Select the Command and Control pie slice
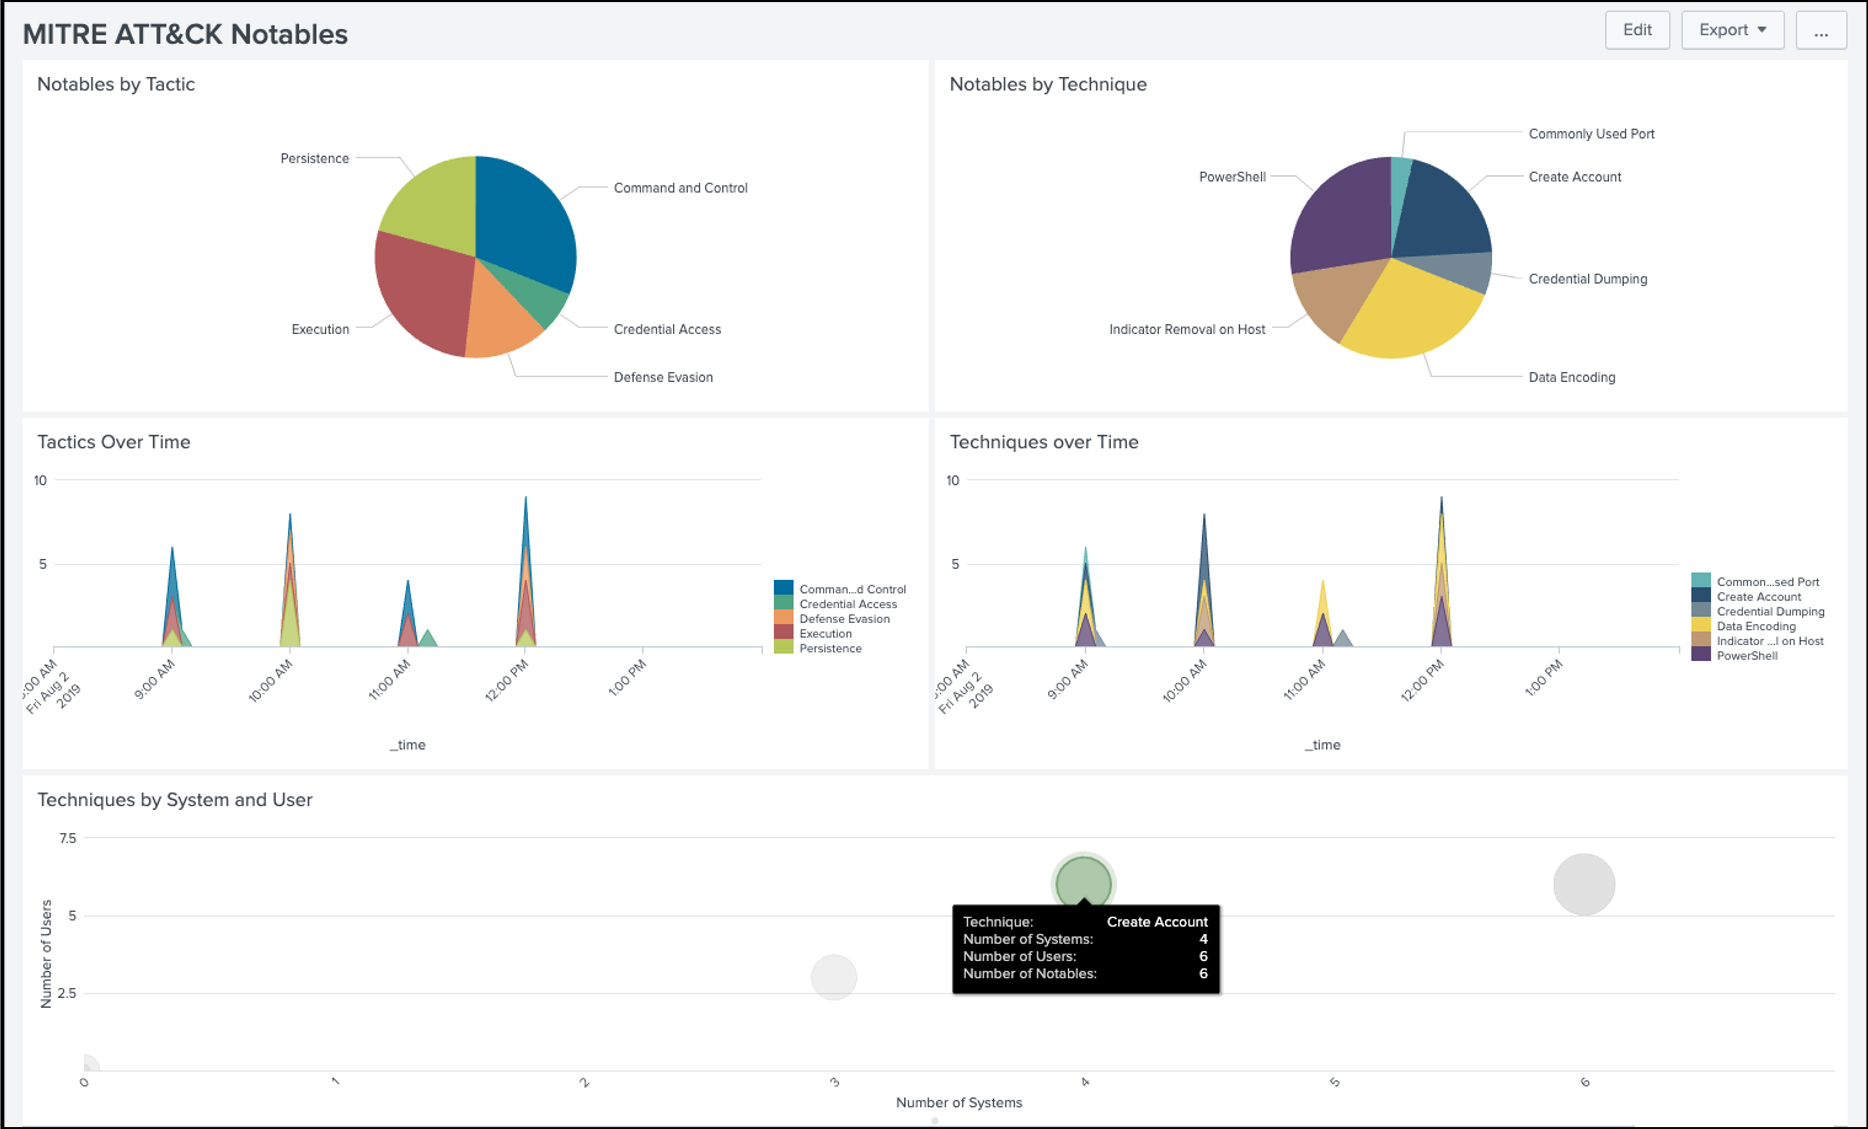Screen dimensions: 1868x1129 coord(525,225)
